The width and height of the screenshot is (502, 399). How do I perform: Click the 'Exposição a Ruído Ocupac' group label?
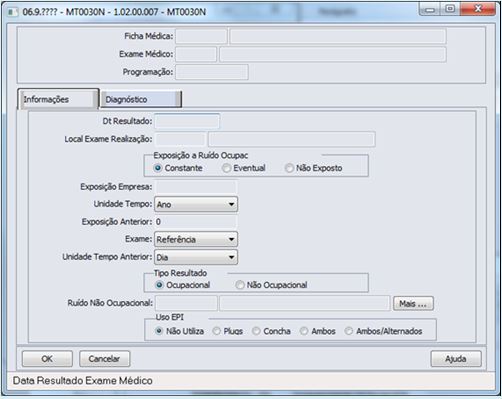click(x=201, y=155)
